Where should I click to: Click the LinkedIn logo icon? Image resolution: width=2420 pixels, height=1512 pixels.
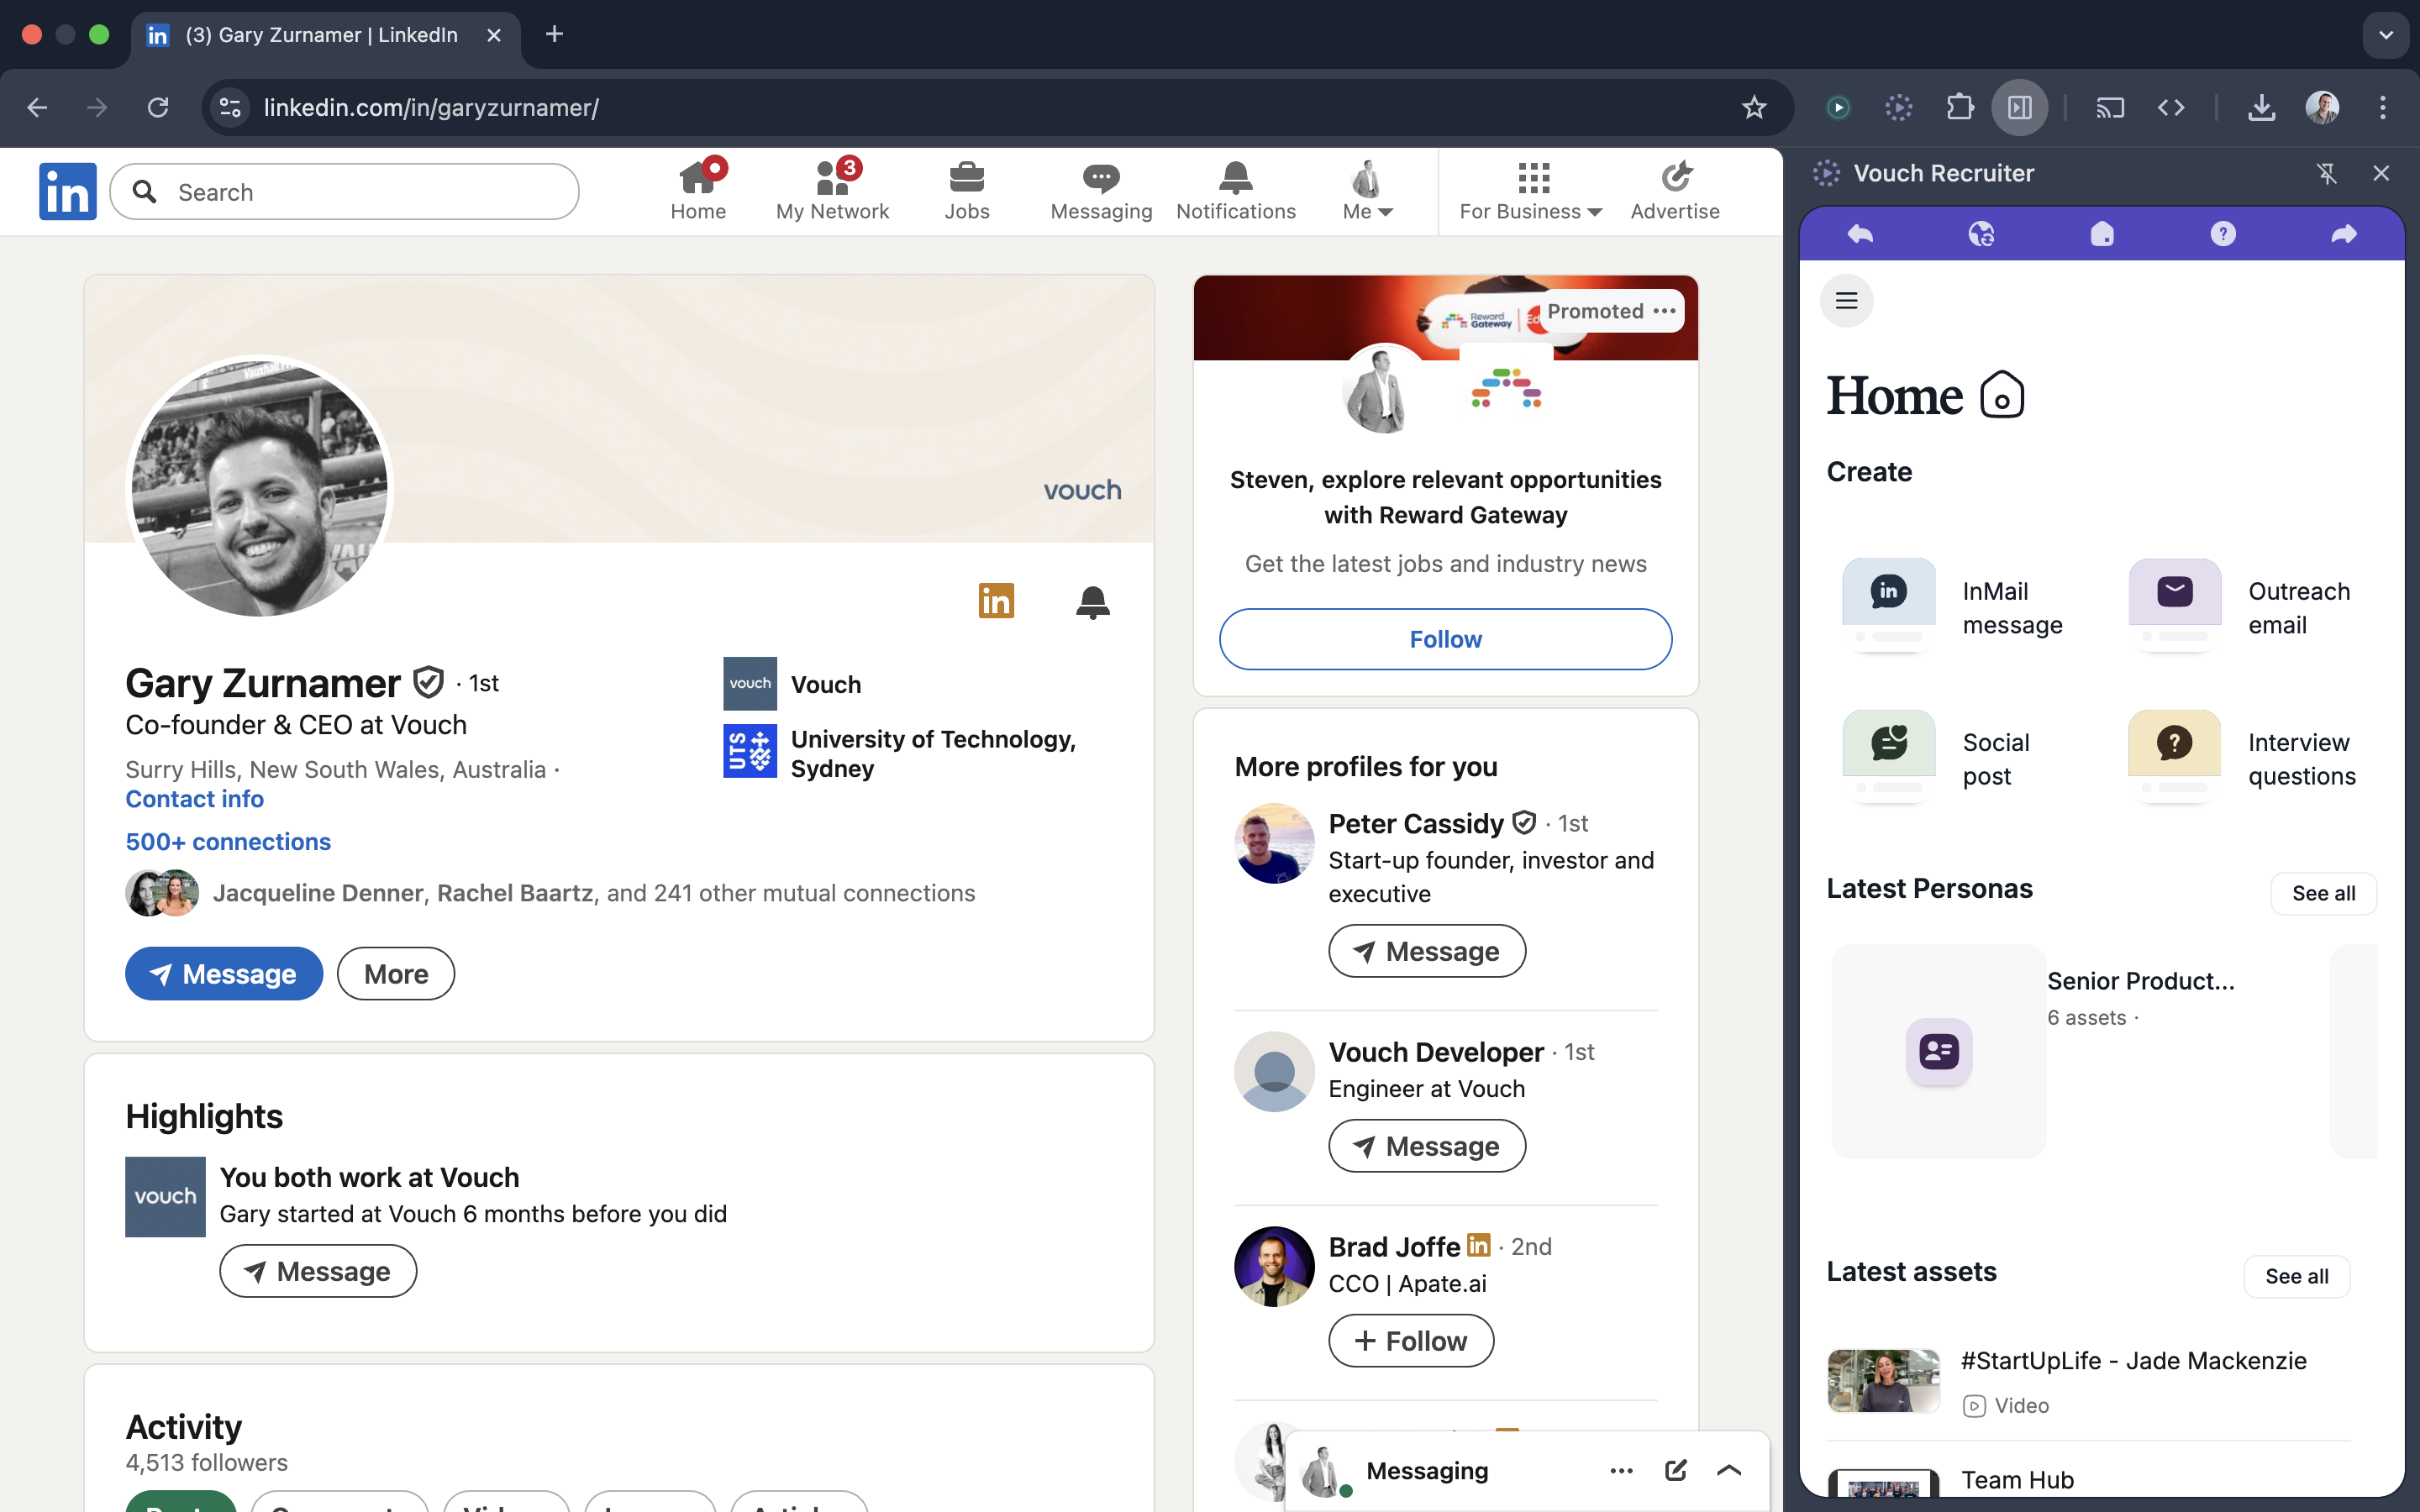68,191
